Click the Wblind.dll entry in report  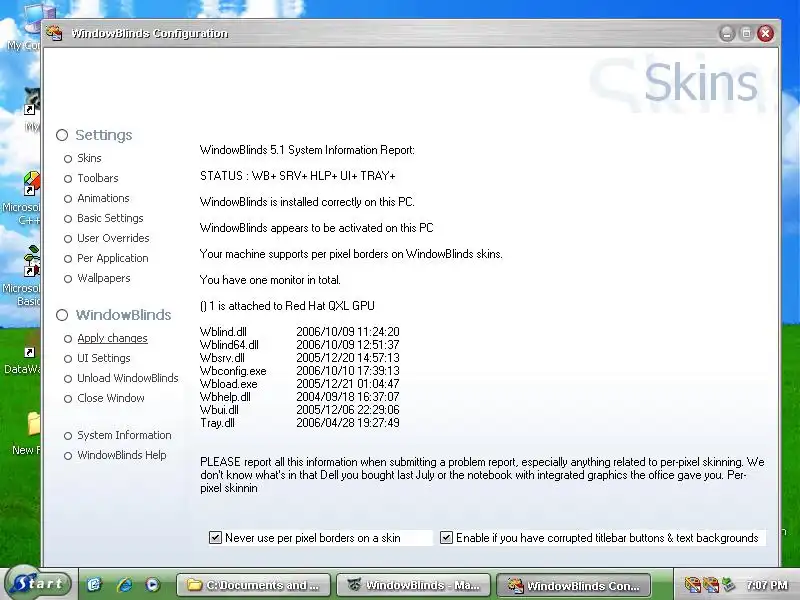(x=223, y=332)
